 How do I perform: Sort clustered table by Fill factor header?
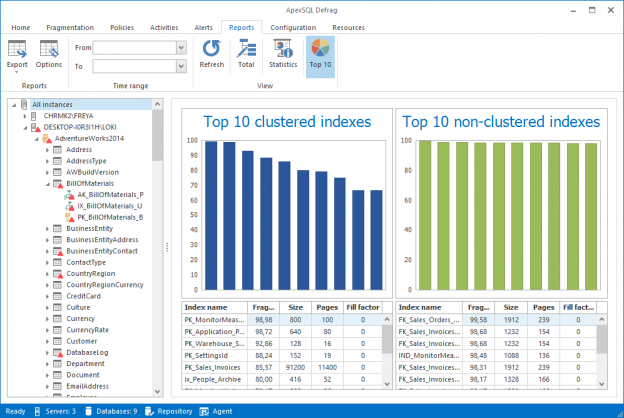coord(363,307)
